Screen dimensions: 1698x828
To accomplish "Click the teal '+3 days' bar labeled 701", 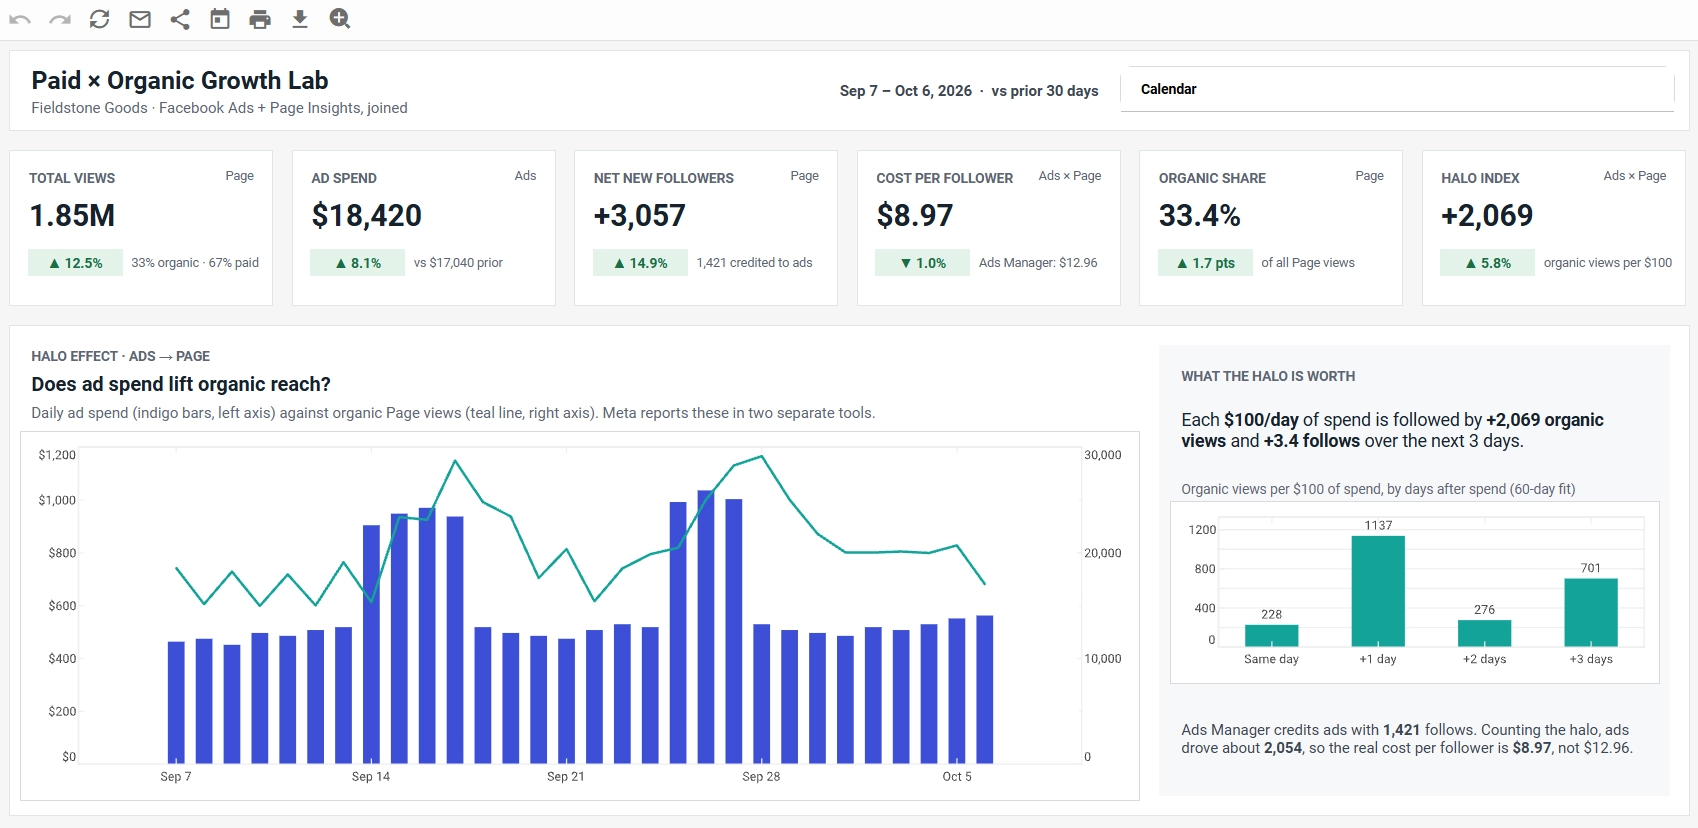I will pyautogui.click(x=1591, y=612).
